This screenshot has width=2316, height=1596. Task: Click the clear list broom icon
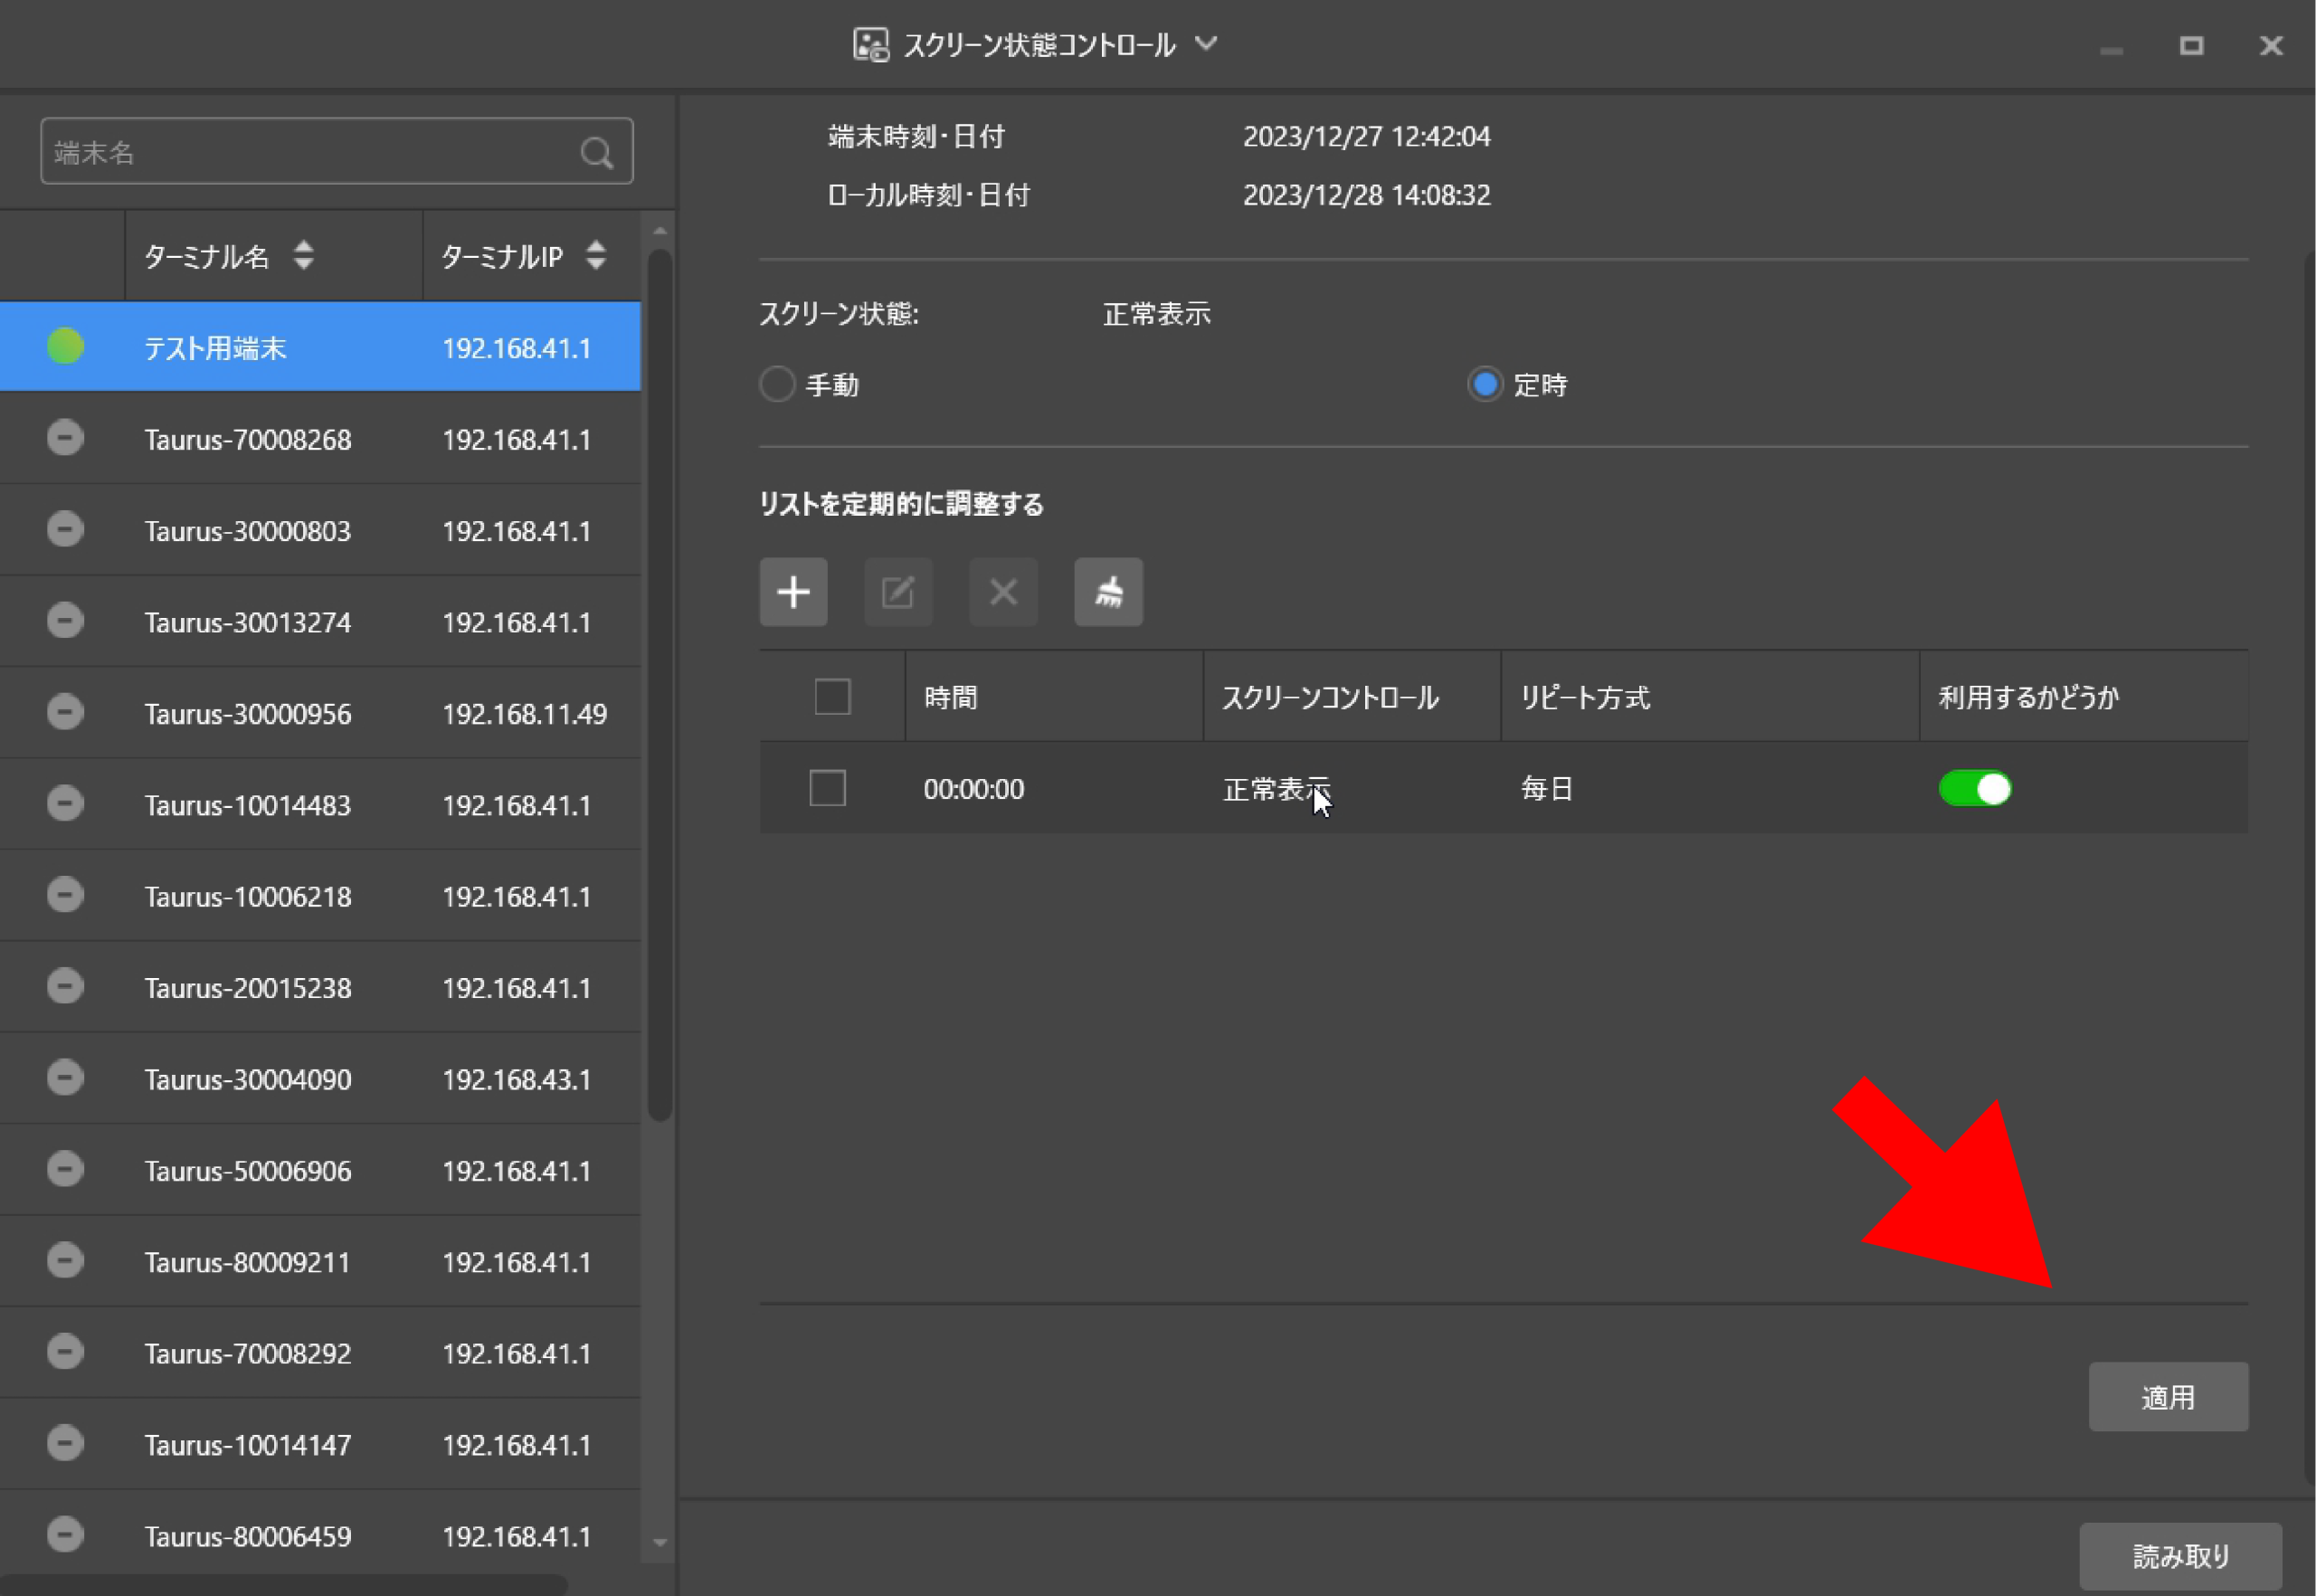(x=1108, y=592)
